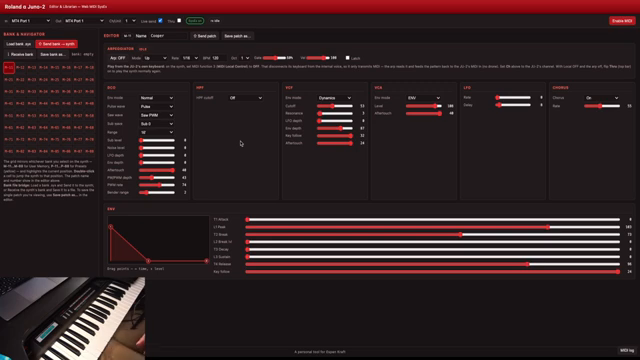Select patch cell 11 in bank grid
This screenshot has width=640, height=360.
pos(9,68)
